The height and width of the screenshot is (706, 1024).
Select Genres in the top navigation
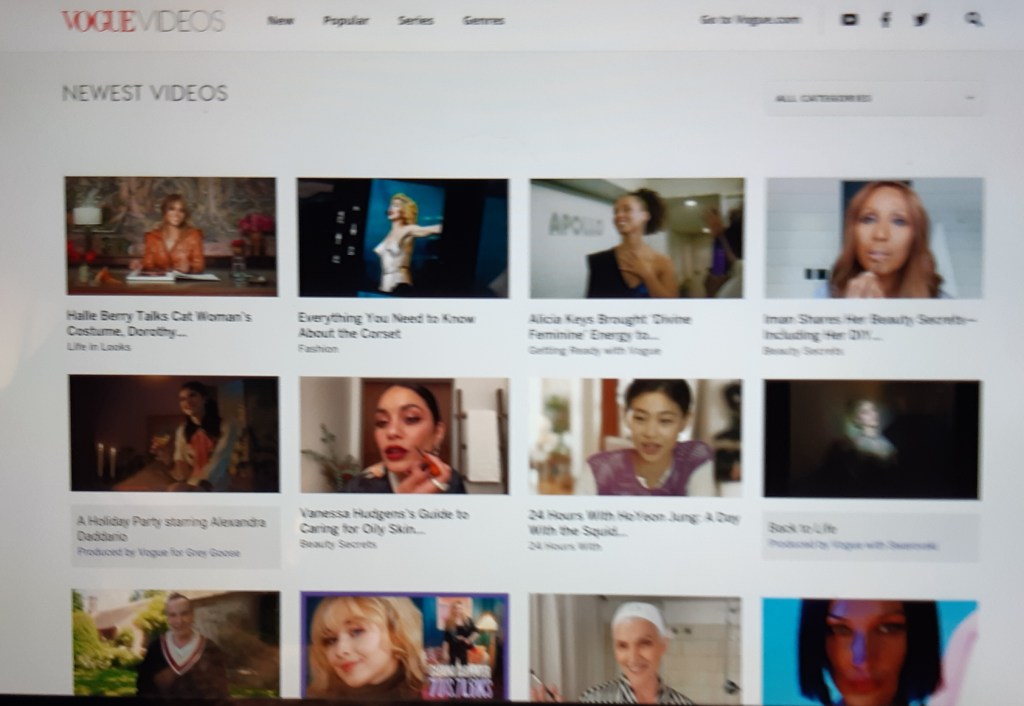pos(483,20)
